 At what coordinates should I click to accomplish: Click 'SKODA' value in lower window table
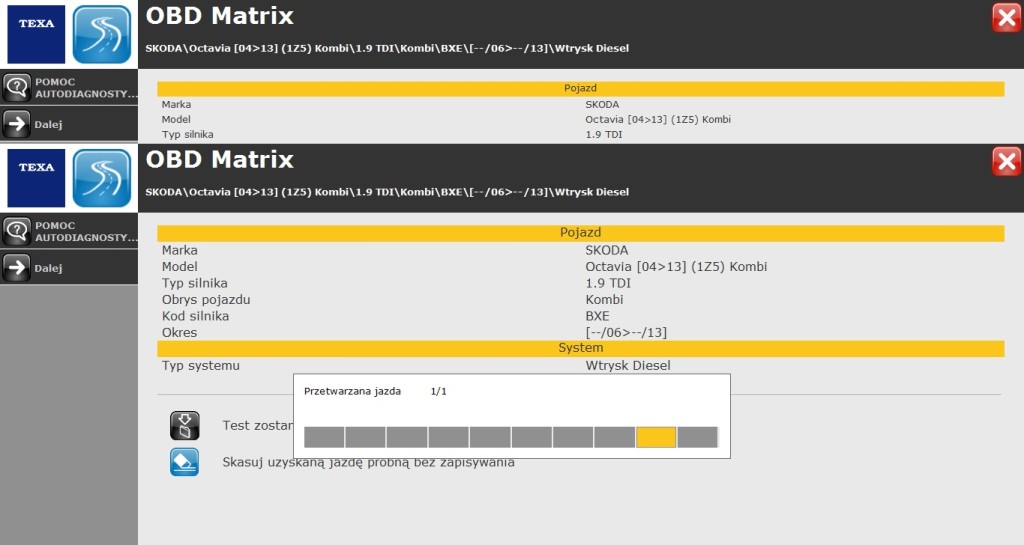tap(607, 250)
